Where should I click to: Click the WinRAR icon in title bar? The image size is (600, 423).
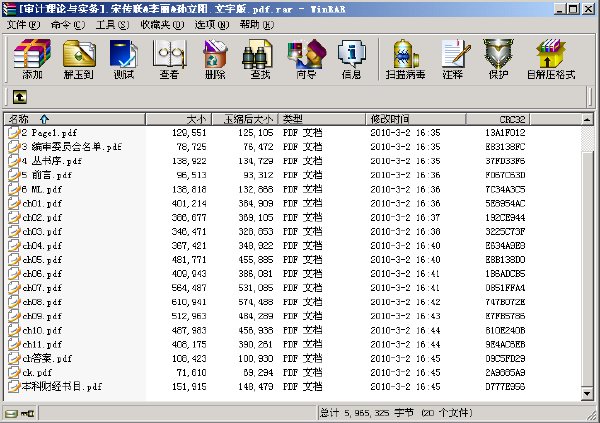9,9
